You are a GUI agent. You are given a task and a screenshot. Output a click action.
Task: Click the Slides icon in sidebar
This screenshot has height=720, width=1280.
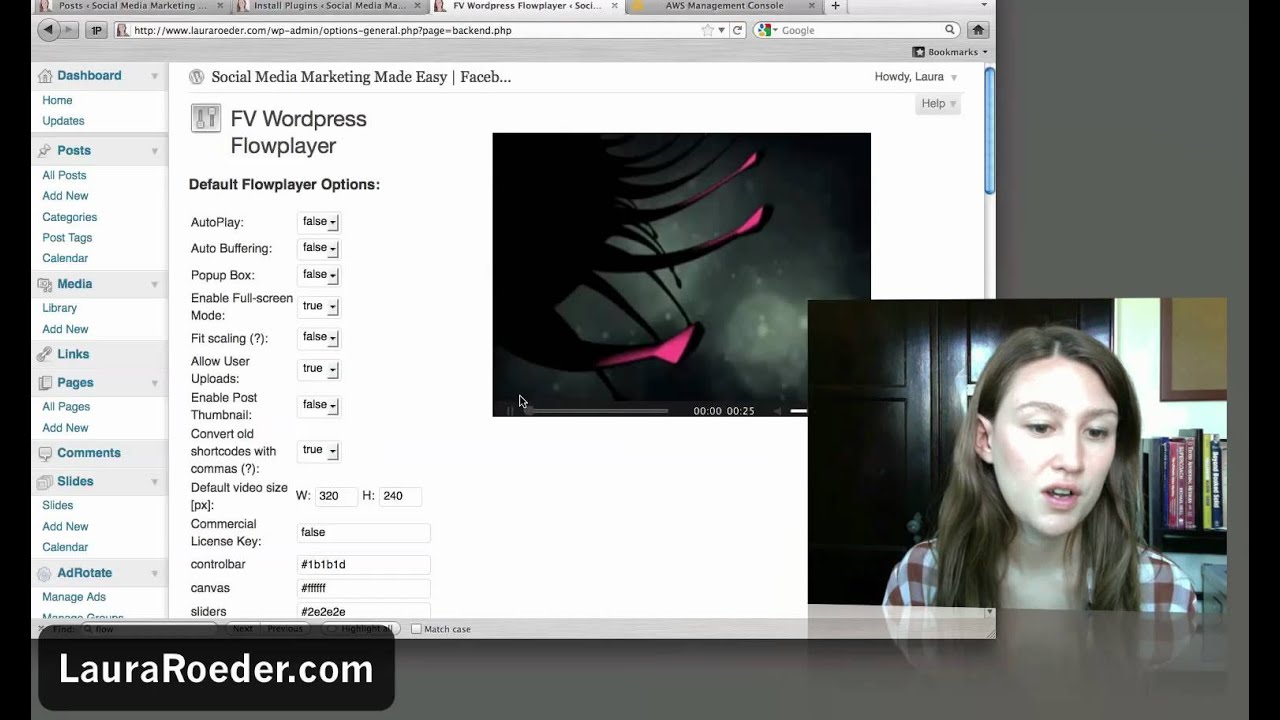45,481
